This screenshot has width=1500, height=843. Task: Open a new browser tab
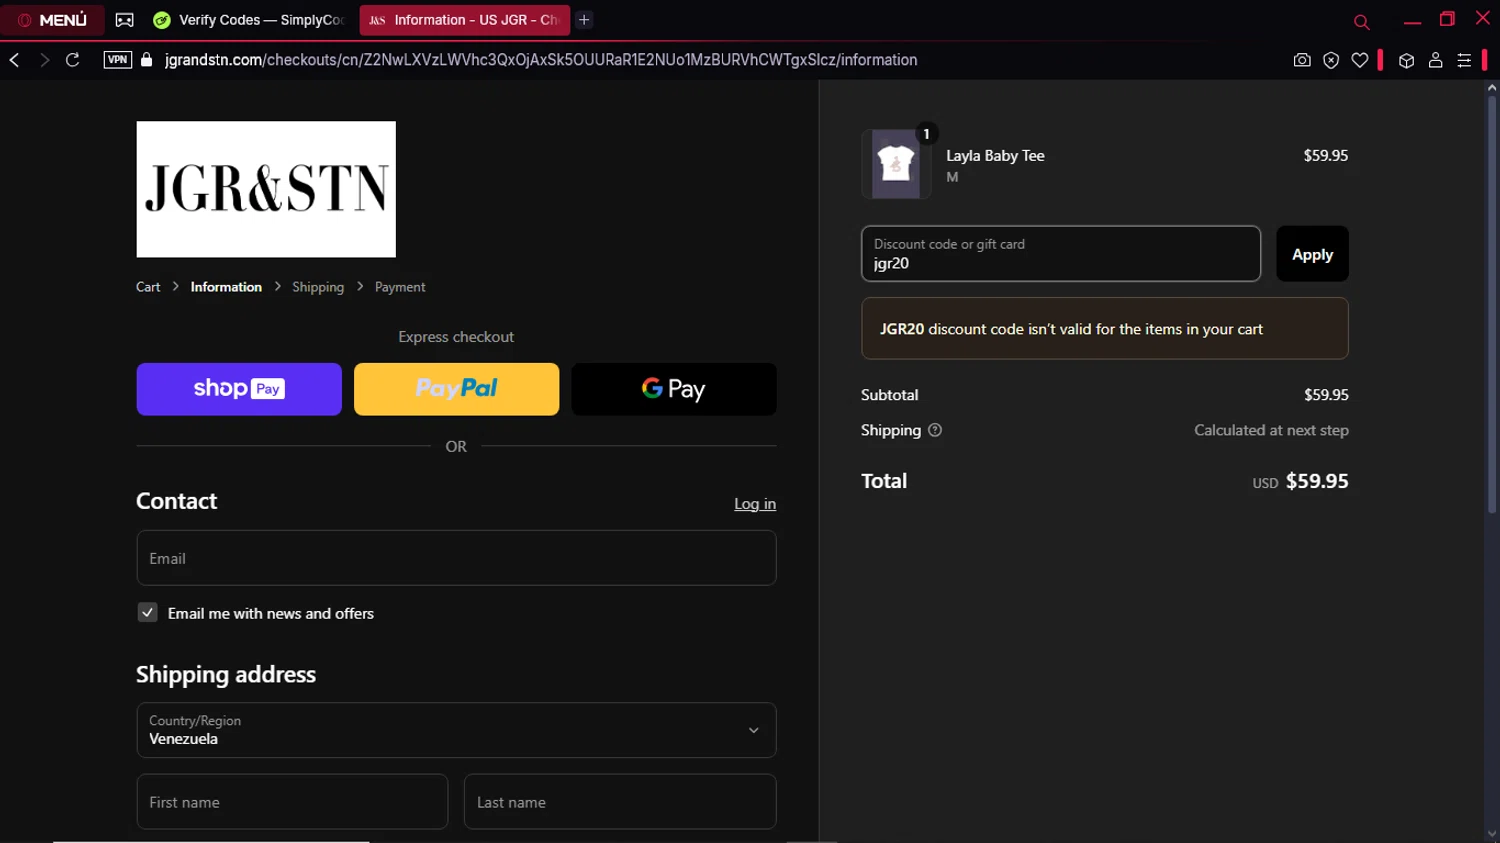click(584, 20)
